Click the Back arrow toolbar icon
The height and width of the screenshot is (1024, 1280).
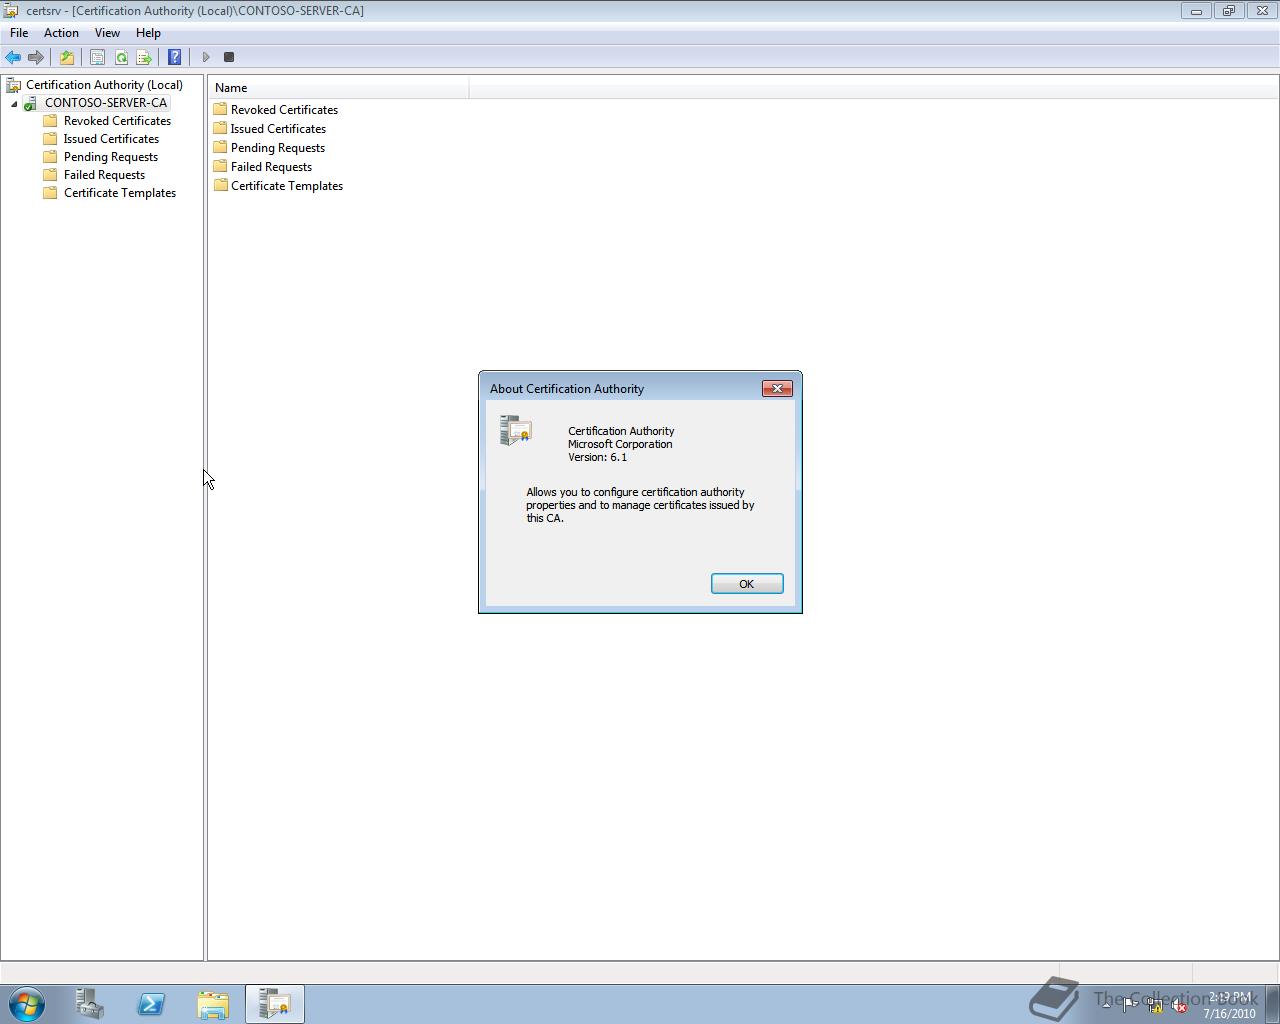point(13,57)
